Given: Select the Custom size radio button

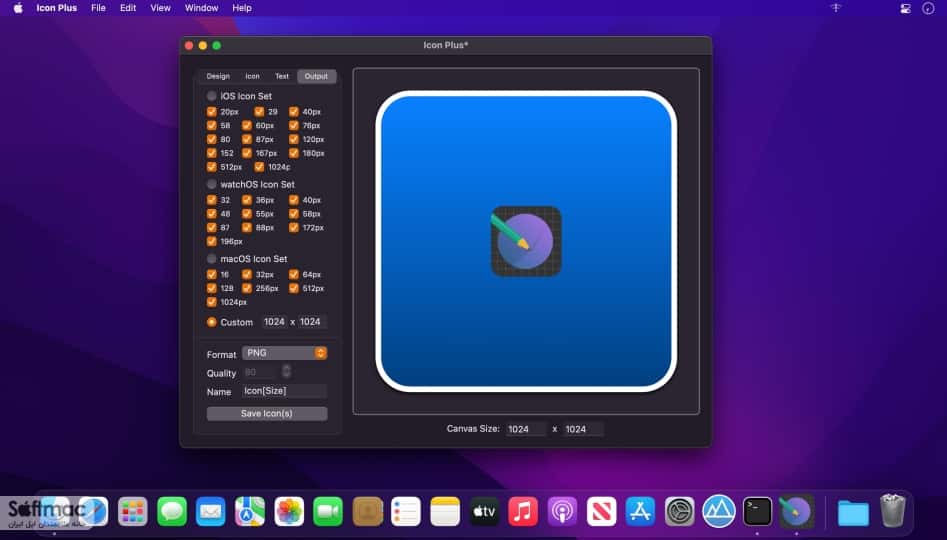Looking at the screenshot, I should 211,322.
